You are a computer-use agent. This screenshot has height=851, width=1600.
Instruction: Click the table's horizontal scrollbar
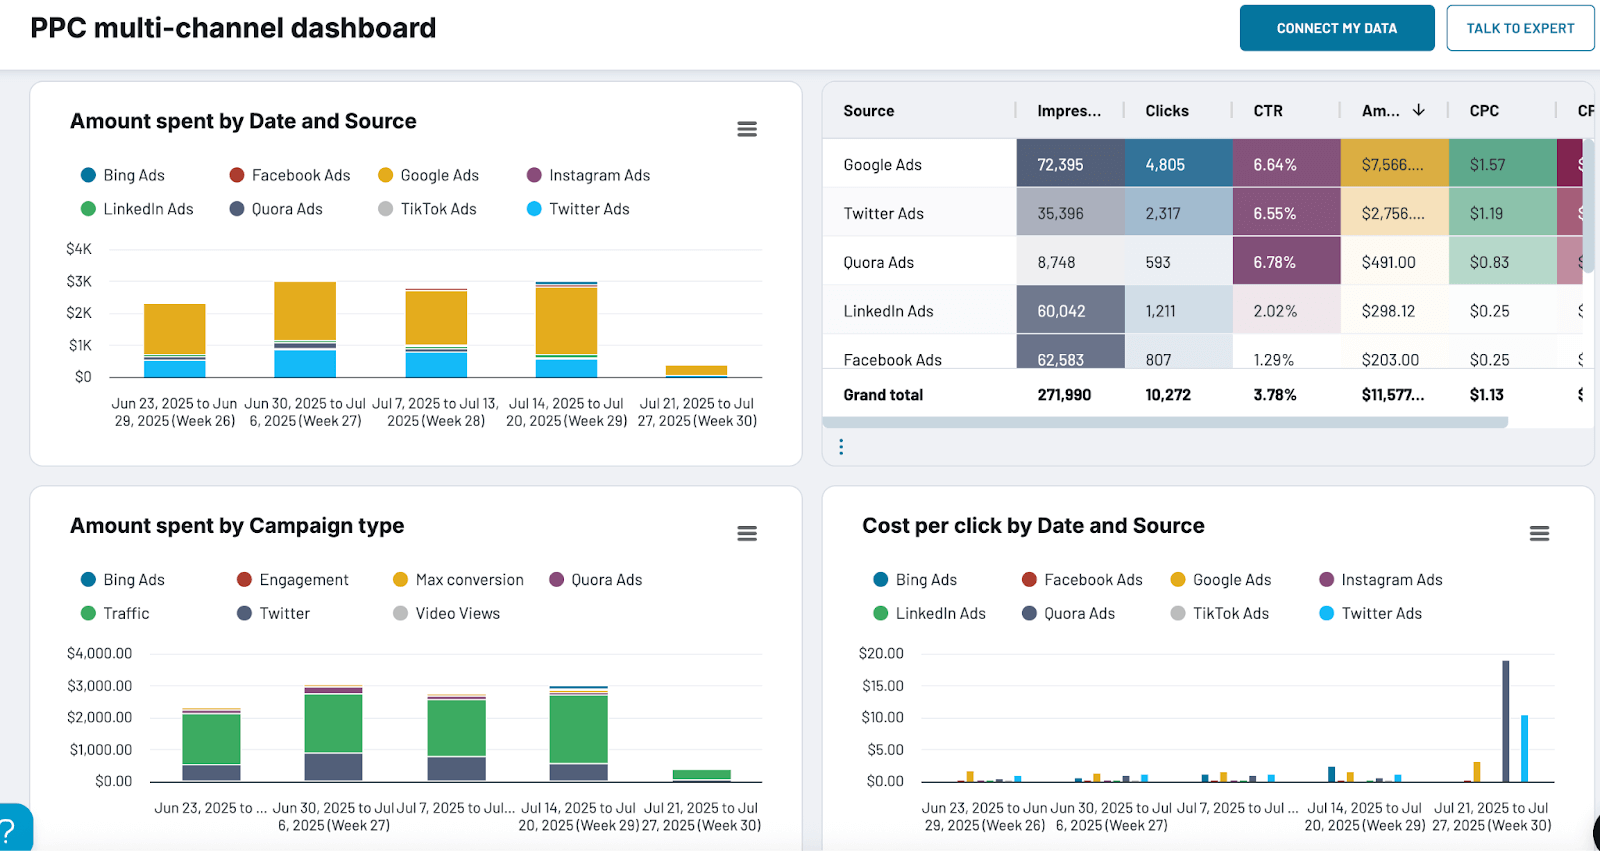1165,423
